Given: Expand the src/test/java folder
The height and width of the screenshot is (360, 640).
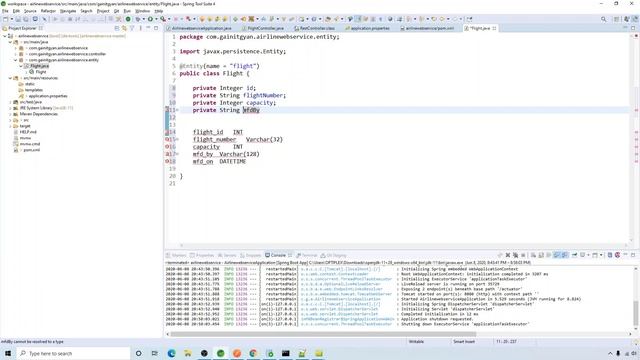Looking at the screenshot, I should click(x=10, y=102).
